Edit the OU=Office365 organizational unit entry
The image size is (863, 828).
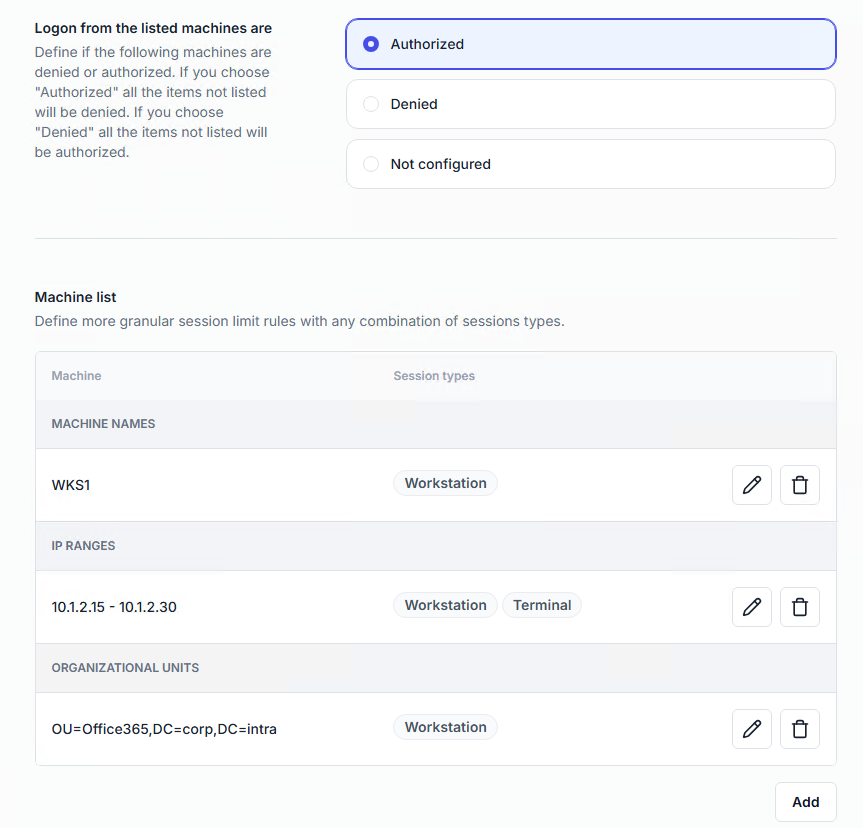751,729
